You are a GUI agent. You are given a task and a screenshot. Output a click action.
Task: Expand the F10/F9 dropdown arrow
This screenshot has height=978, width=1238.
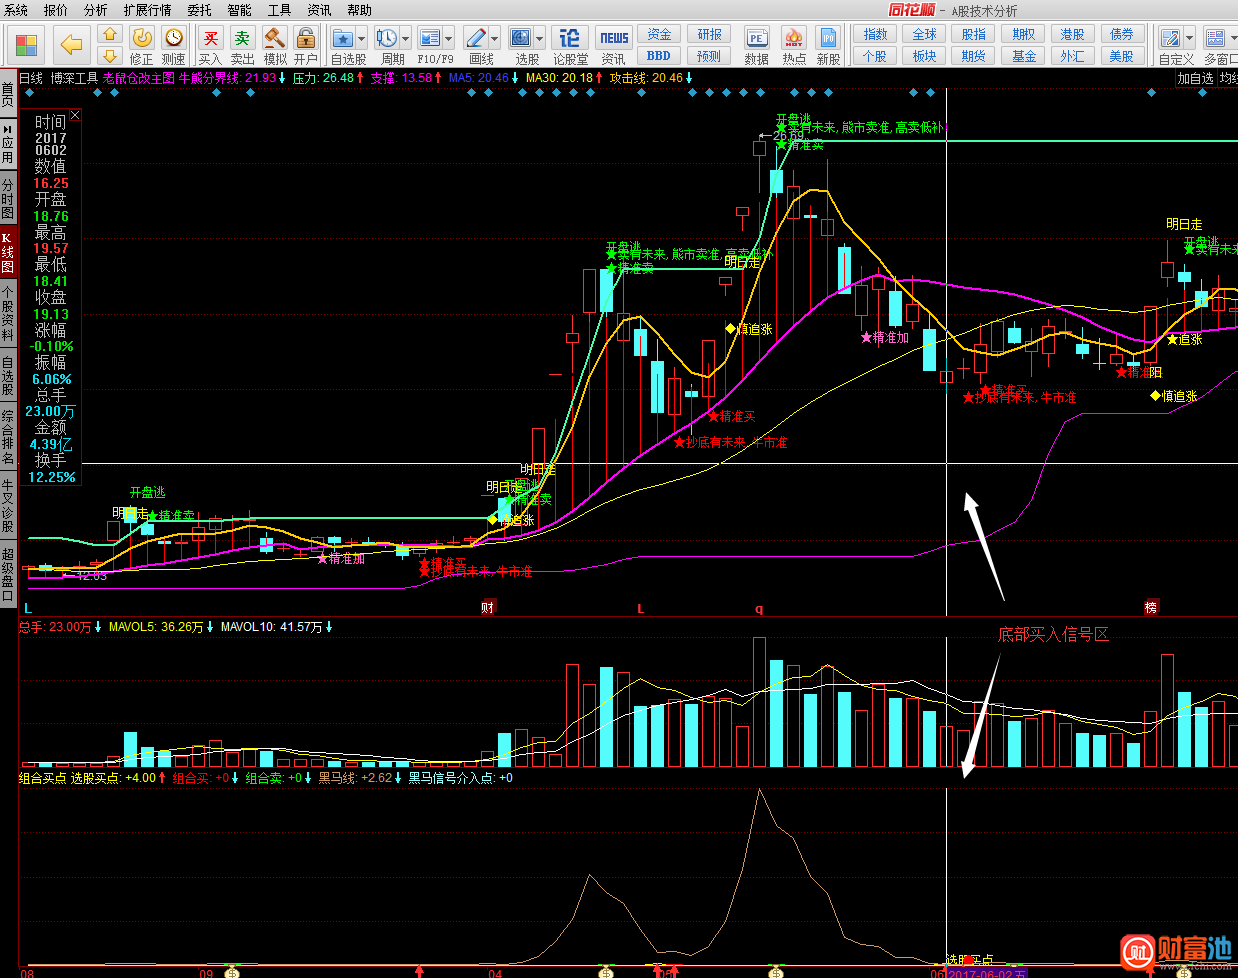[449, 38]
